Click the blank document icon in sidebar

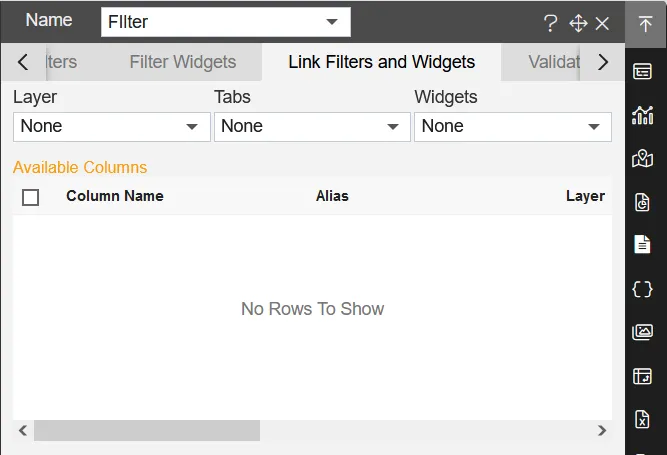(x=643, y=245)
